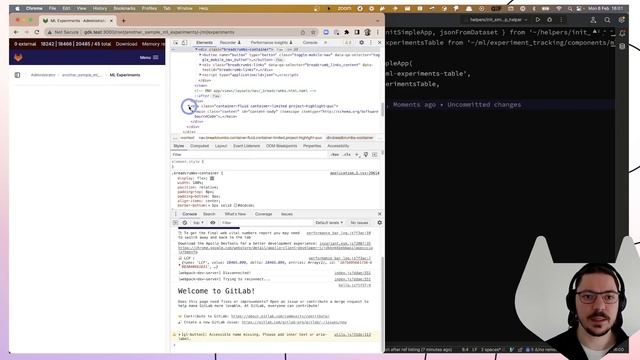Open the drawer three-dot menu
This screenshot has height=360, width=640.
tap(176, 214)
